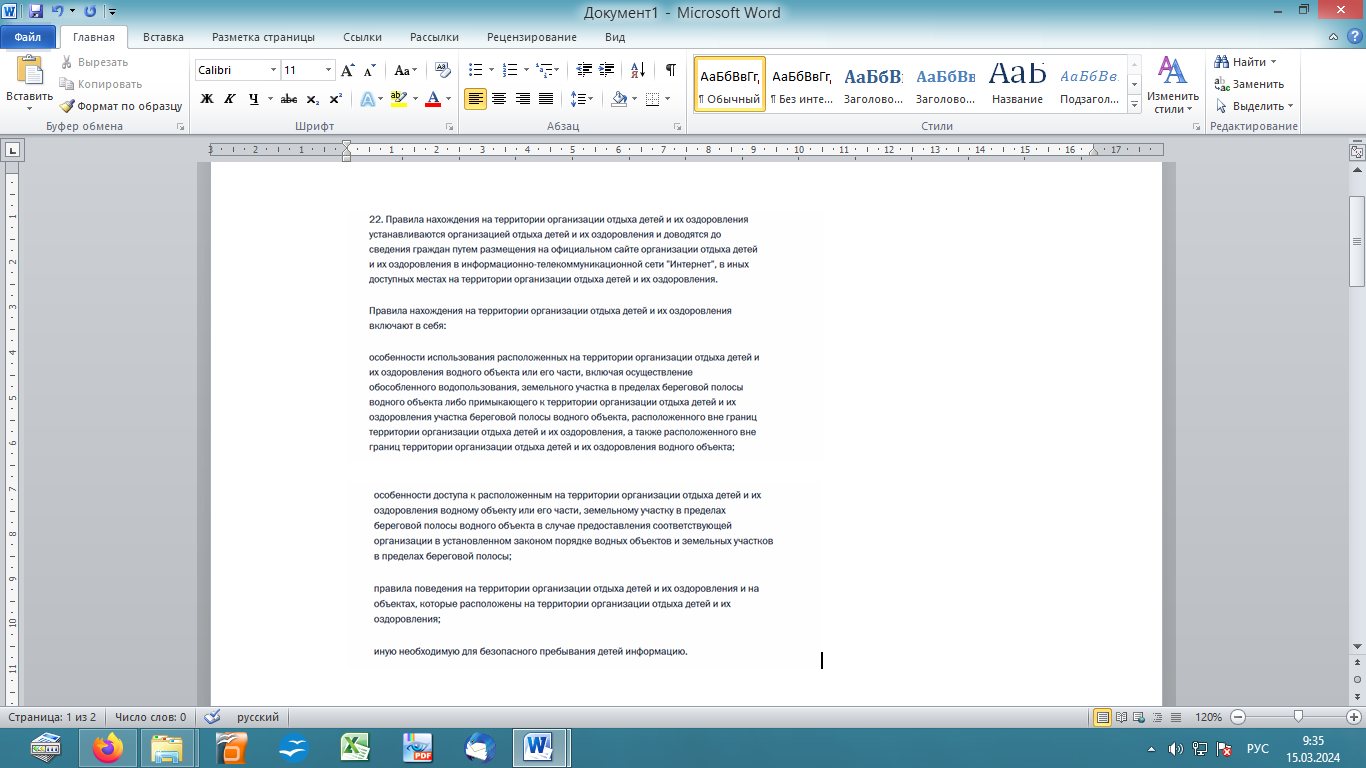1366x768 pixels.
Task: Click the zoom slider handle
Action: pos(1298,717)
